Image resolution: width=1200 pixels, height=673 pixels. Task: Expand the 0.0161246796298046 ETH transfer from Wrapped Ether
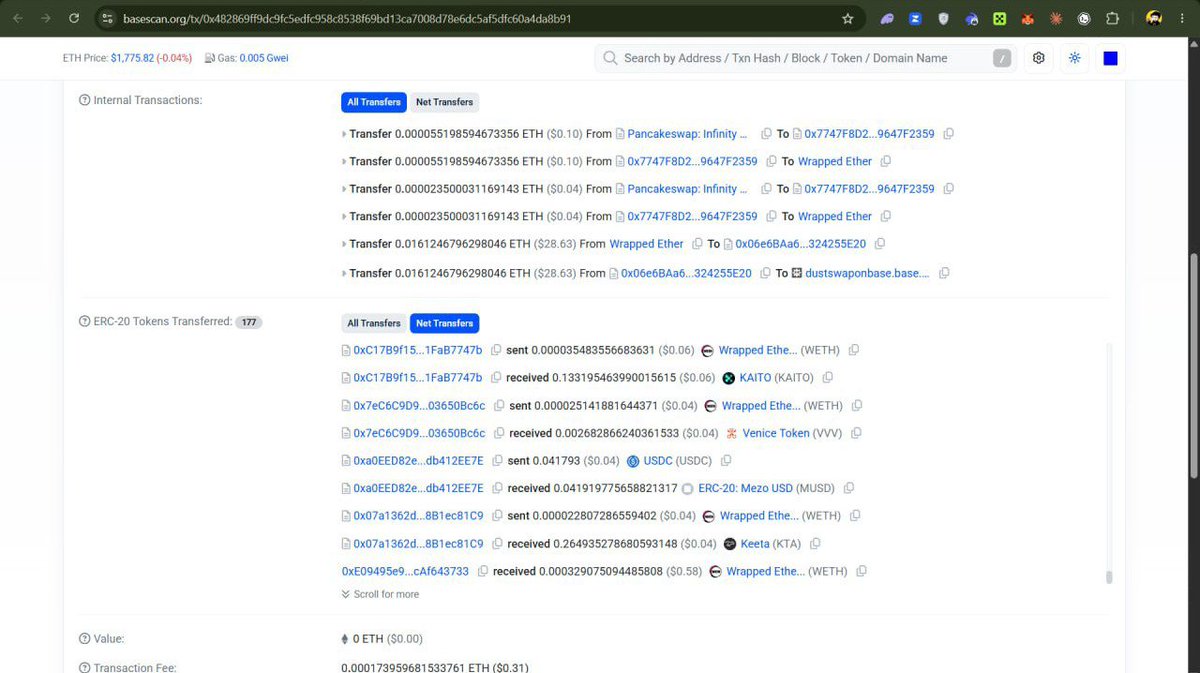(344, 244)
